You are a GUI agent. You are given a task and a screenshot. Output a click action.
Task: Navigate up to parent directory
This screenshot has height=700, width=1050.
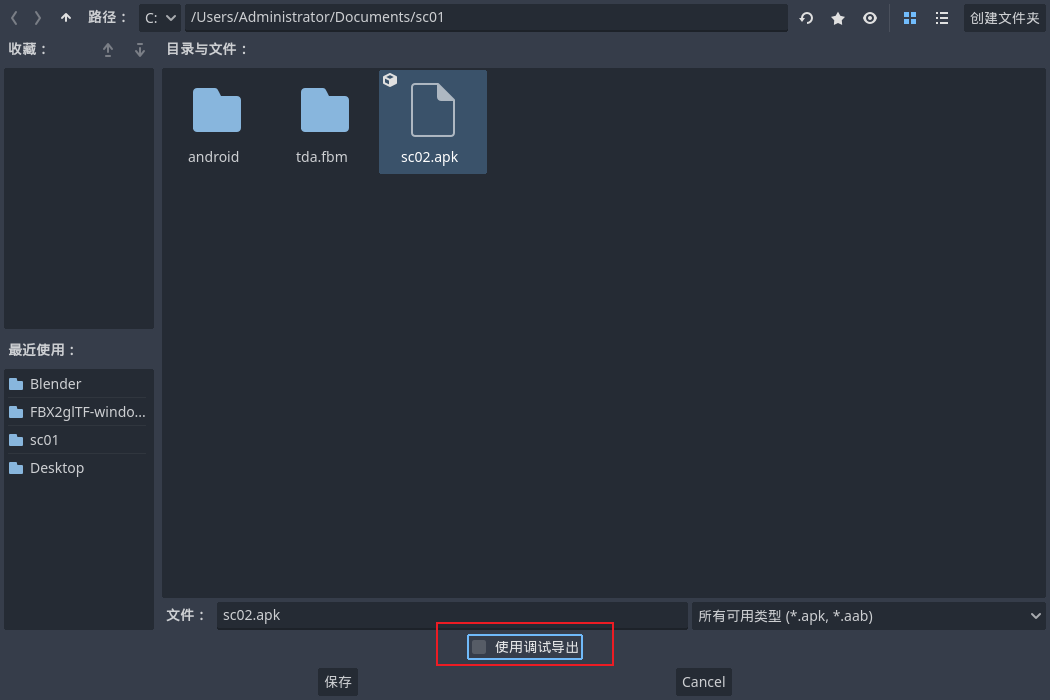pyautogui.click(x=66, y=18)
